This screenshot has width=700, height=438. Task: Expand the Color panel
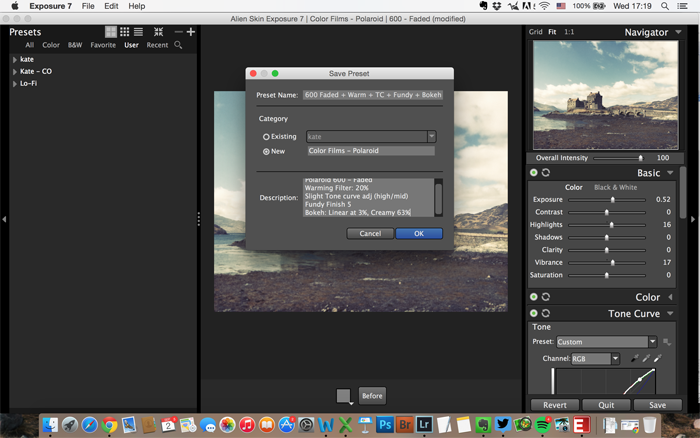[x=670, y=297]
